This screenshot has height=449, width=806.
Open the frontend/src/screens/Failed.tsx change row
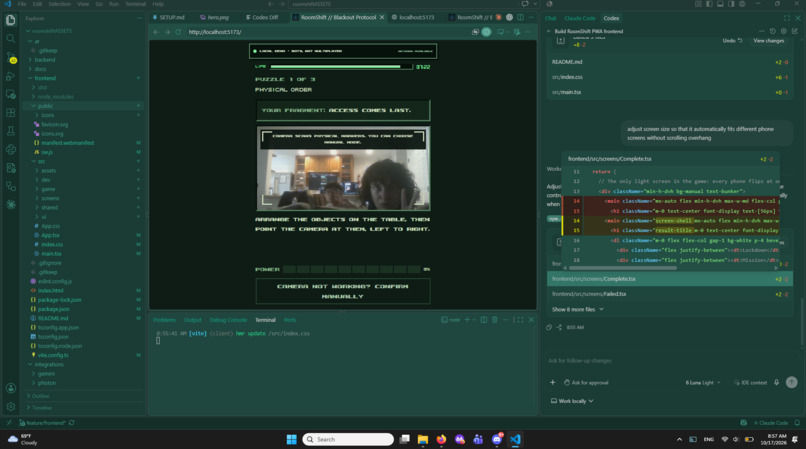(670, 294)
